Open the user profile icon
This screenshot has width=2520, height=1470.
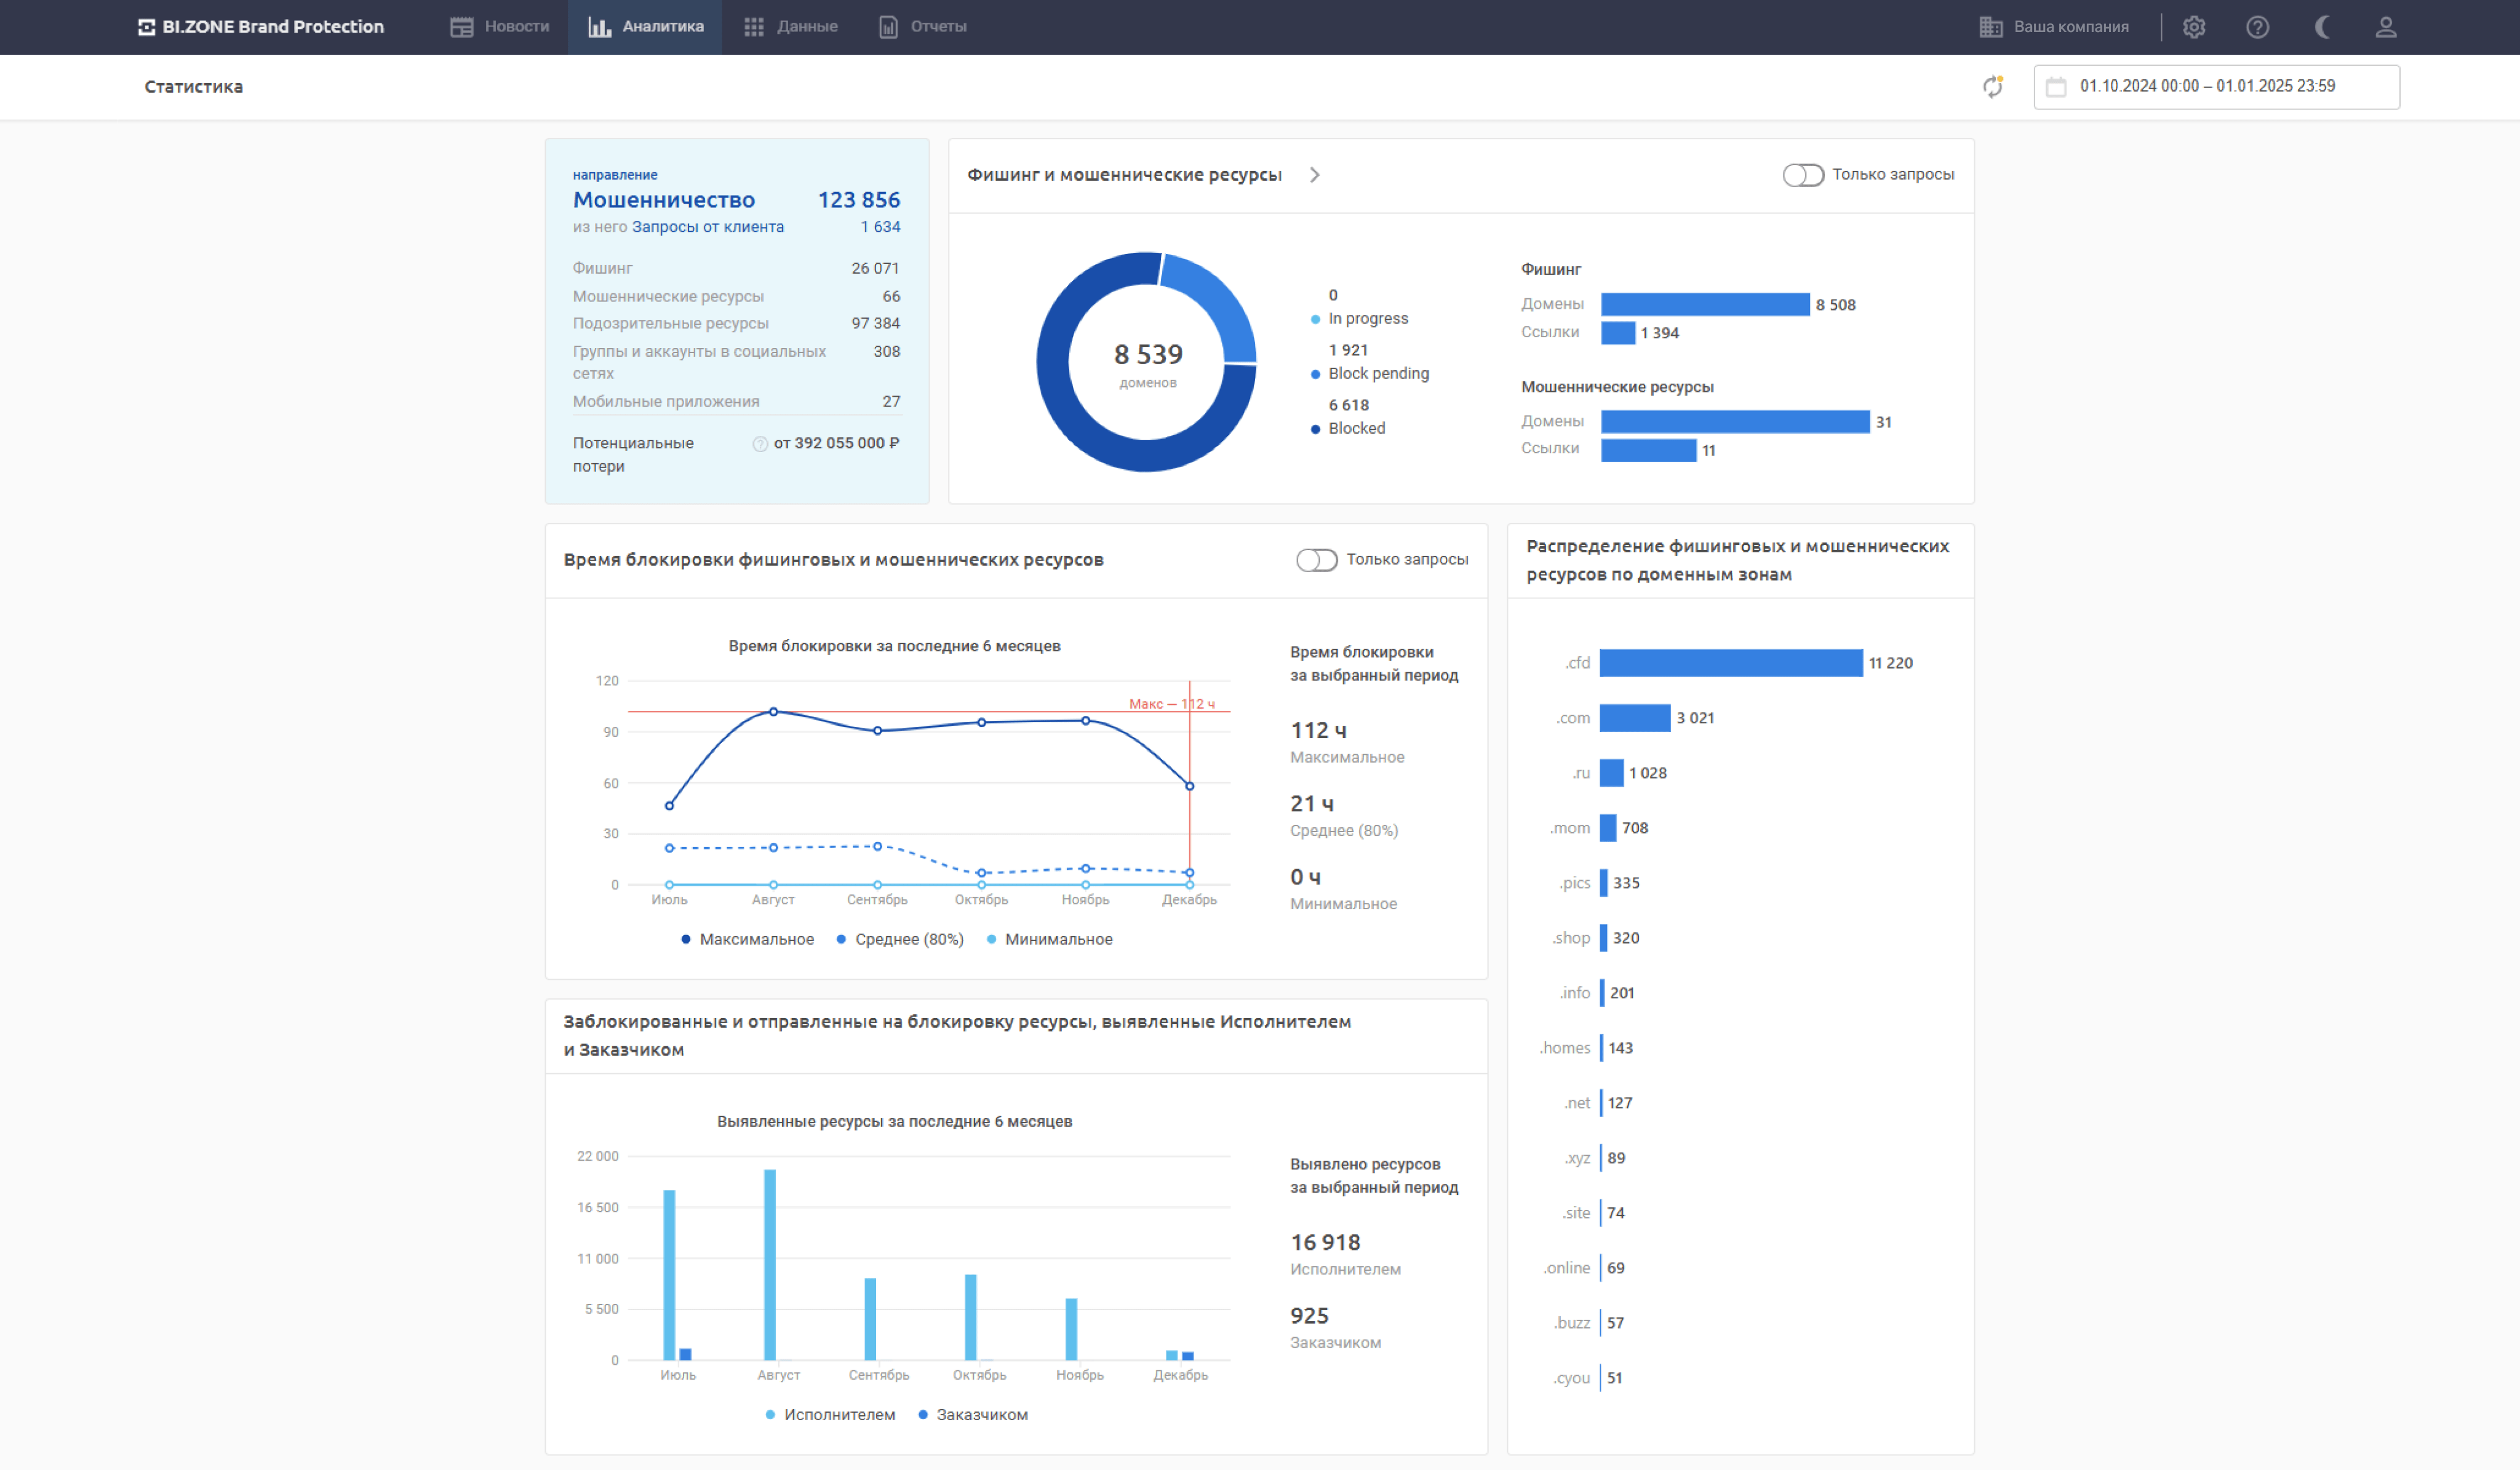pos(2385,27)
